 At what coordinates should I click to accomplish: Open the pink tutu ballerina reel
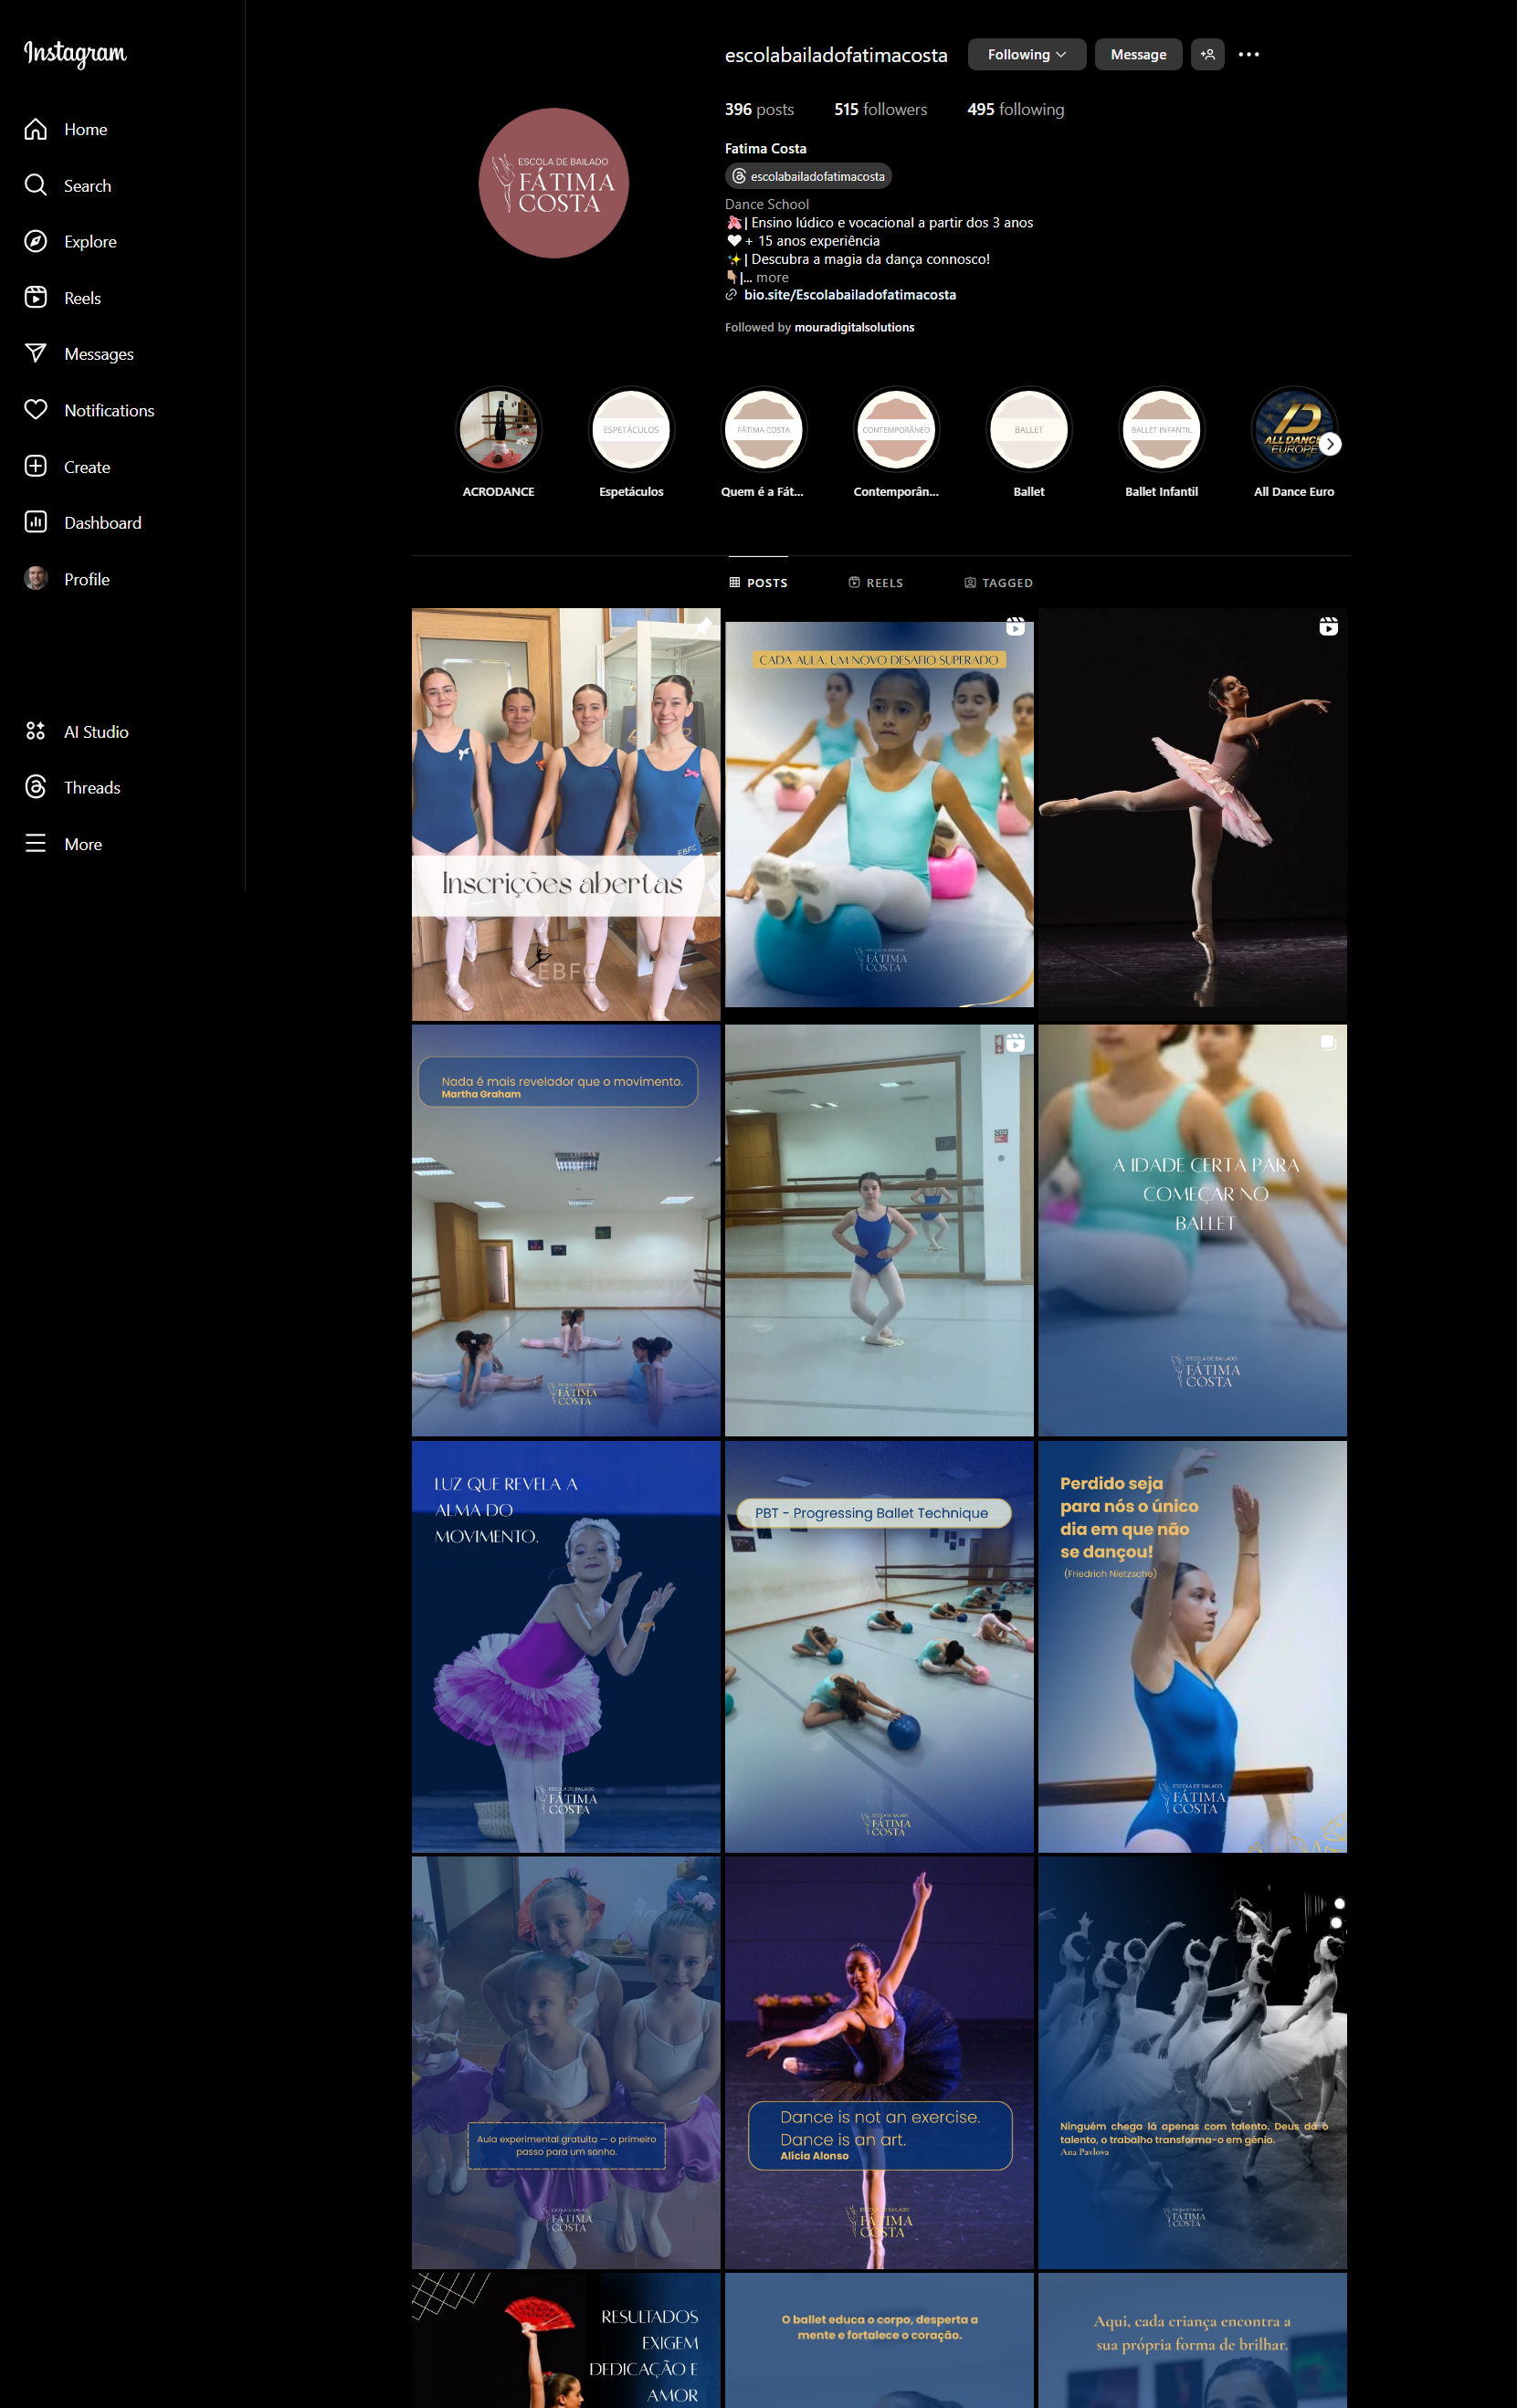click(1192, 814)
